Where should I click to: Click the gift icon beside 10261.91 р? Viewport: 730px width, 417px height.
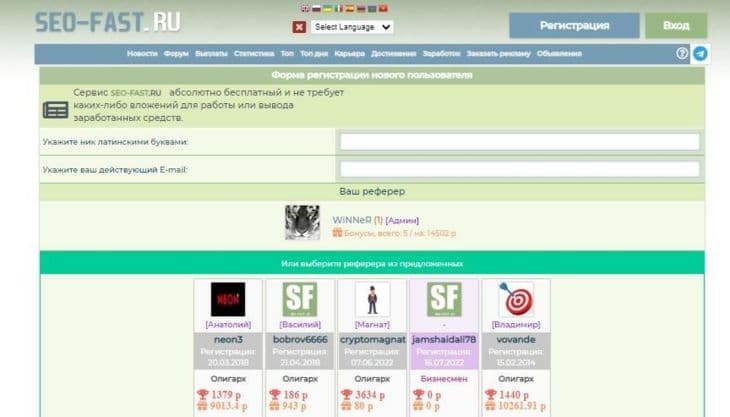pos(490,406)
